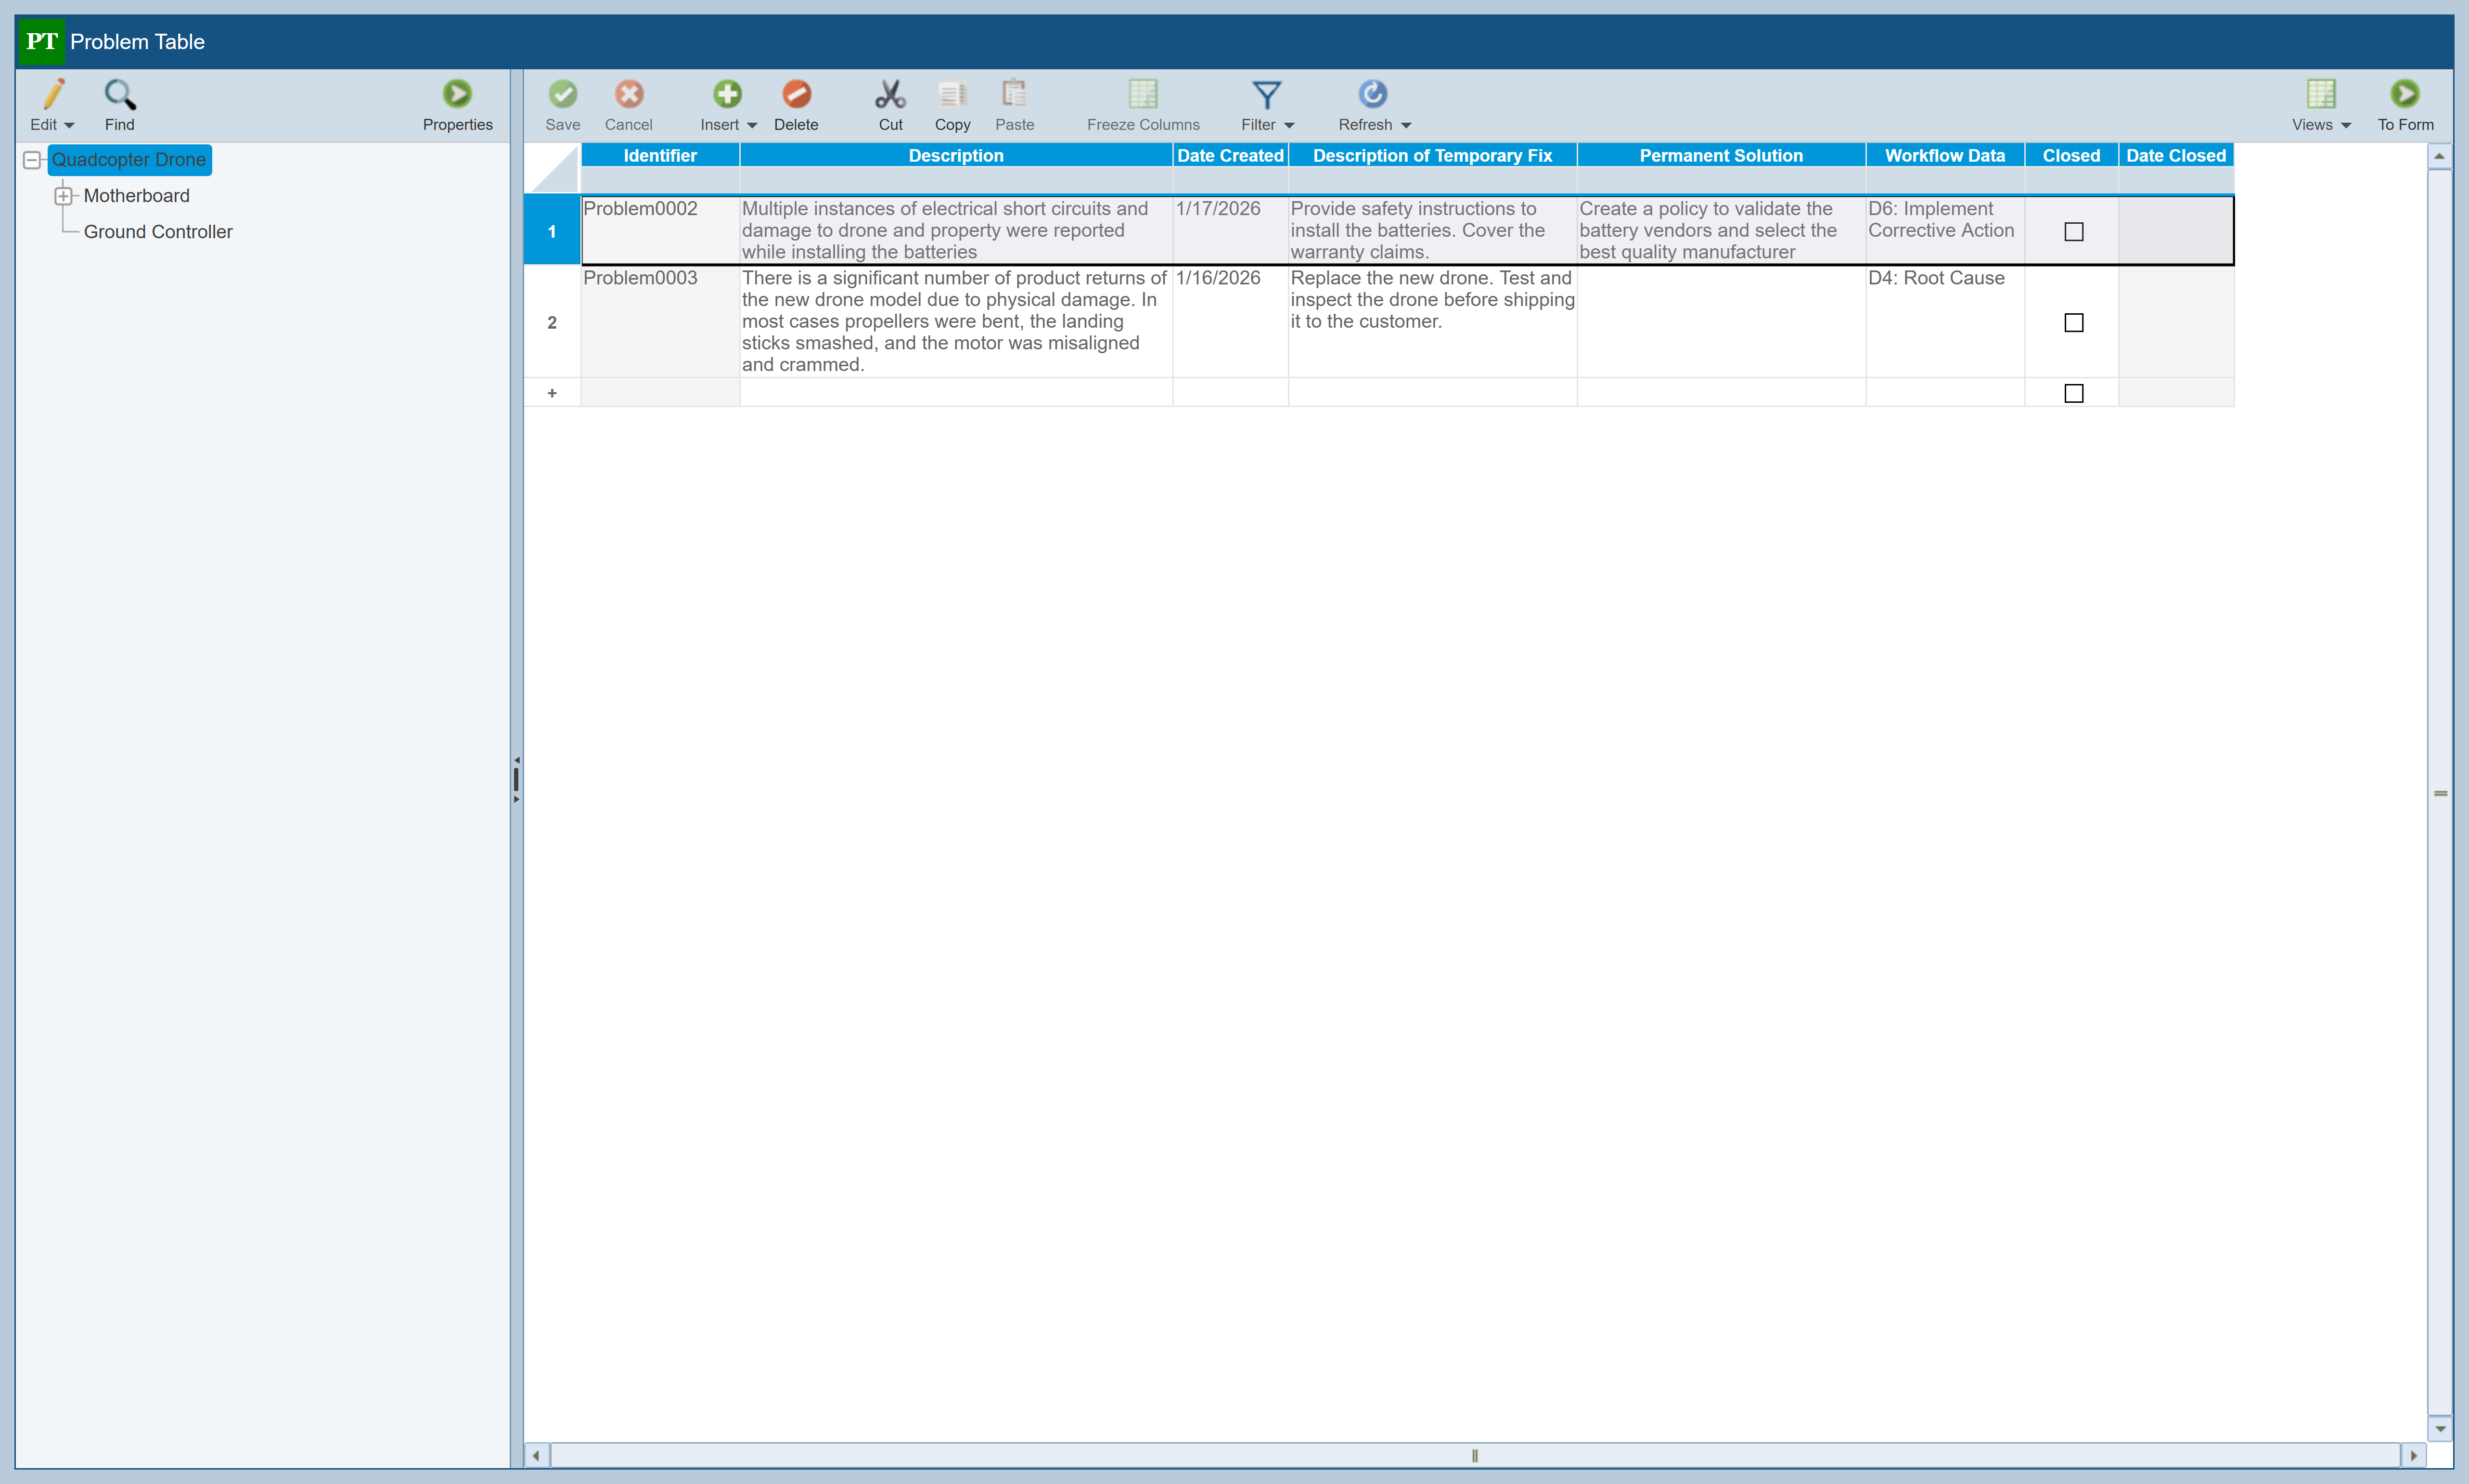This screenshot has width=2469, height=1484.
Task: Click the To Form icon
Action: click(x=2404, y=95)
